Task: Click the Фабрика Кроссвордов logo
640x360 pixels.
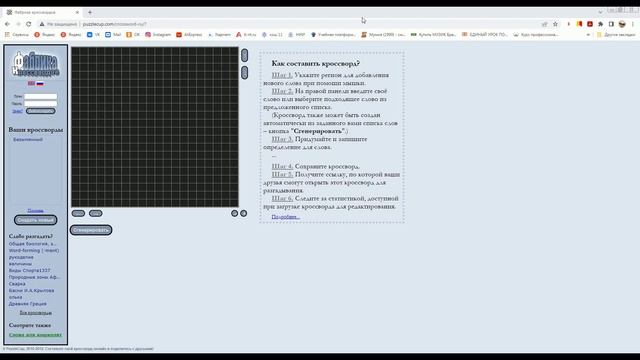Action: point(36,64)
